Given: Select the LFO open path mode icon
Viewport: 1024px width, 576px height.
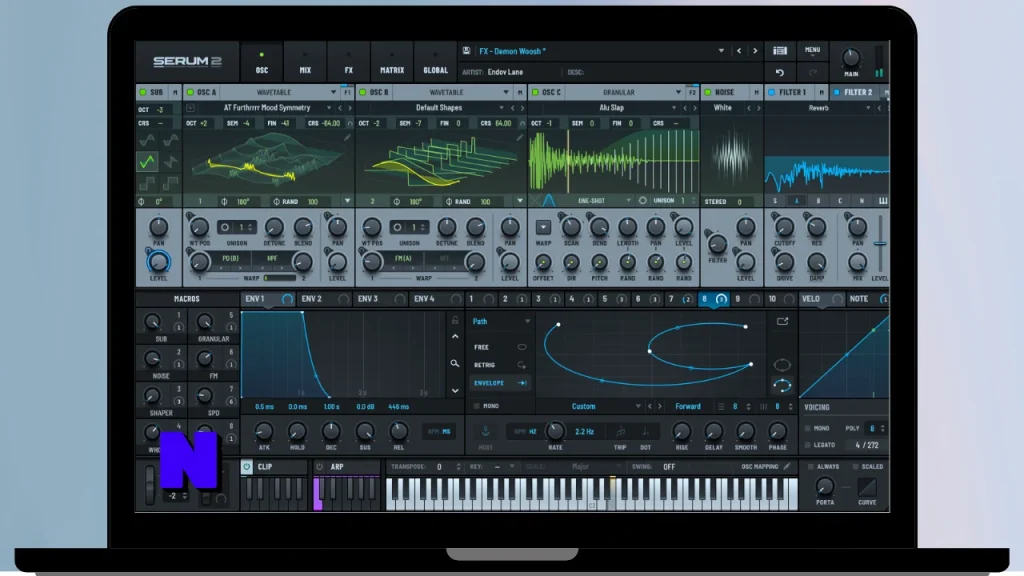Looking at the screenshot, I should click(x=782, y=385).
